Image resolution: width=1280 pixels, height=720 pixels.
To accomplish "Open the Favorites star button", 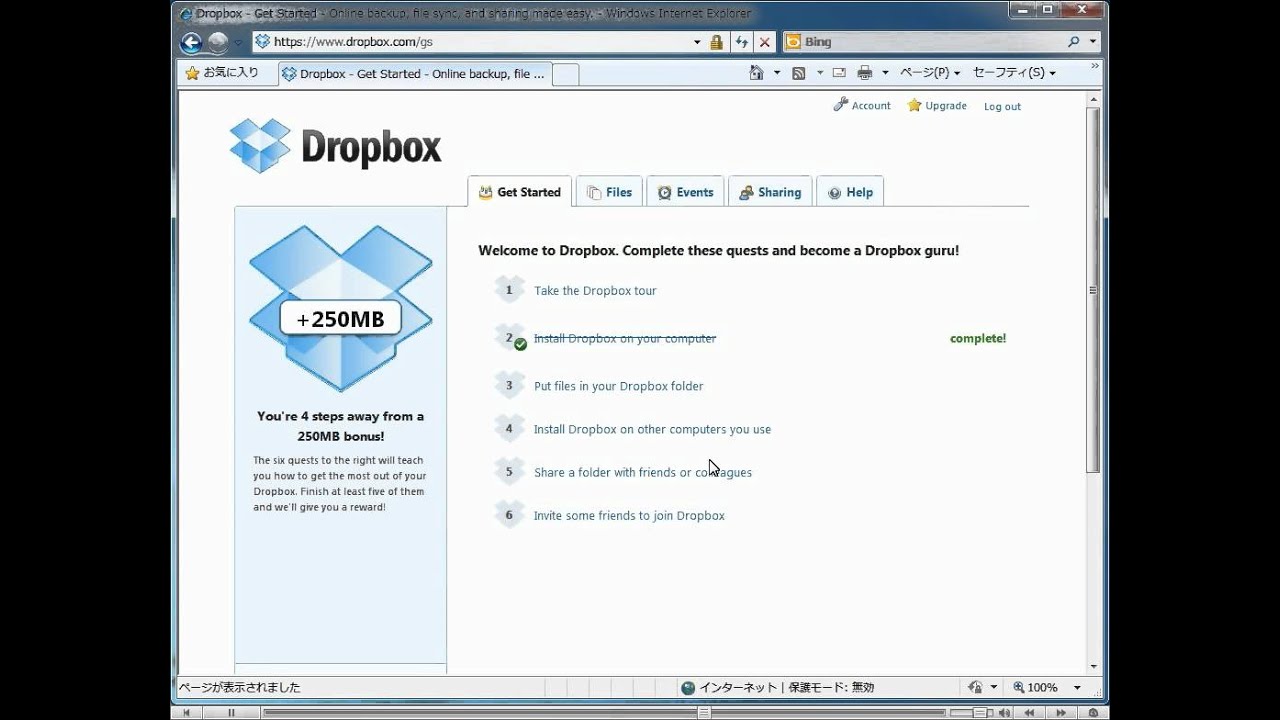I will click(x=222, y=73).
